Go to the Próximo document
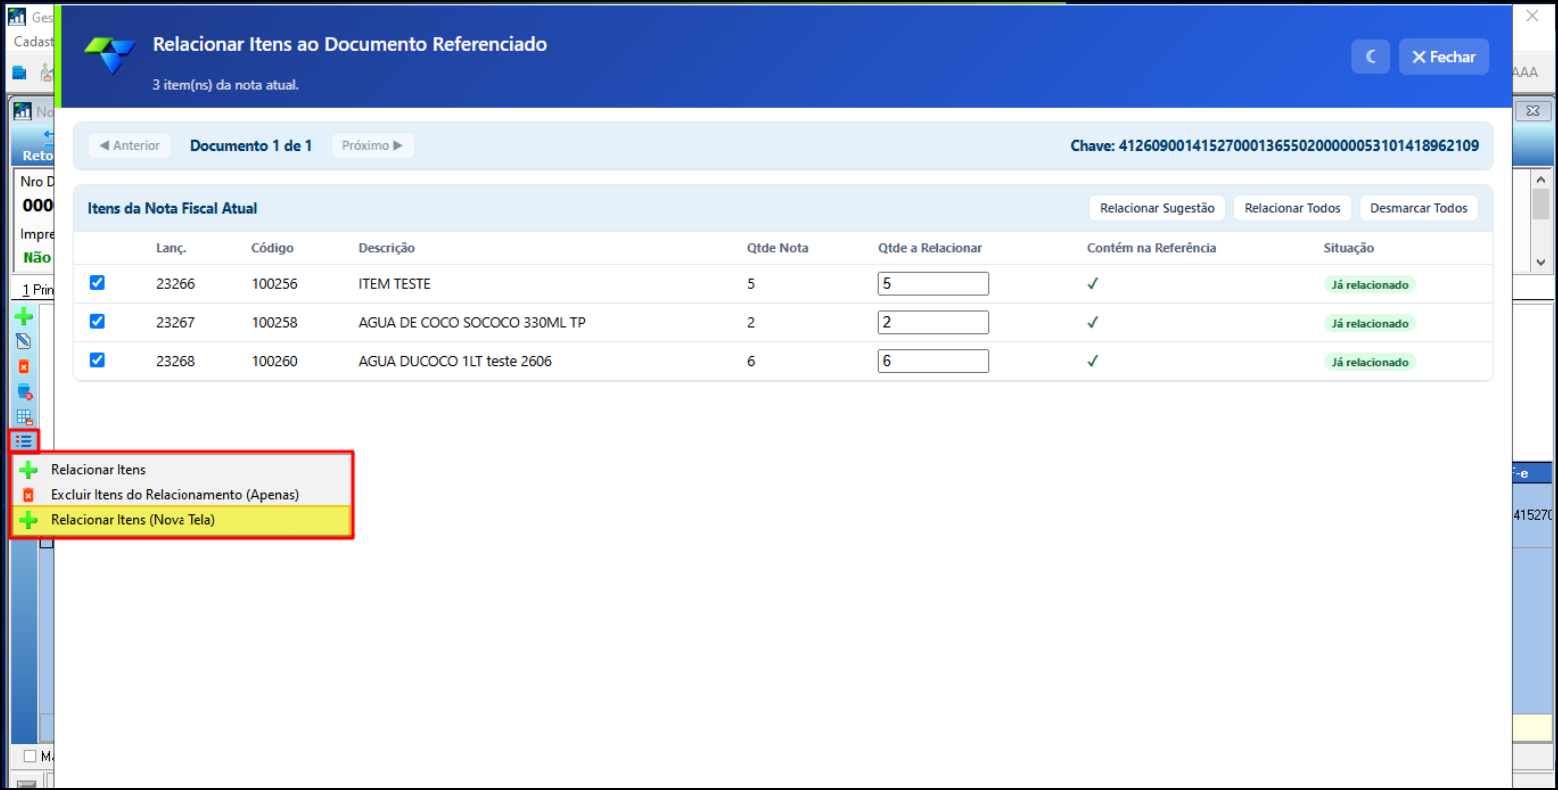Viewport: 1558px width, 790px height. pyautogui.click(x=372, y=145)
